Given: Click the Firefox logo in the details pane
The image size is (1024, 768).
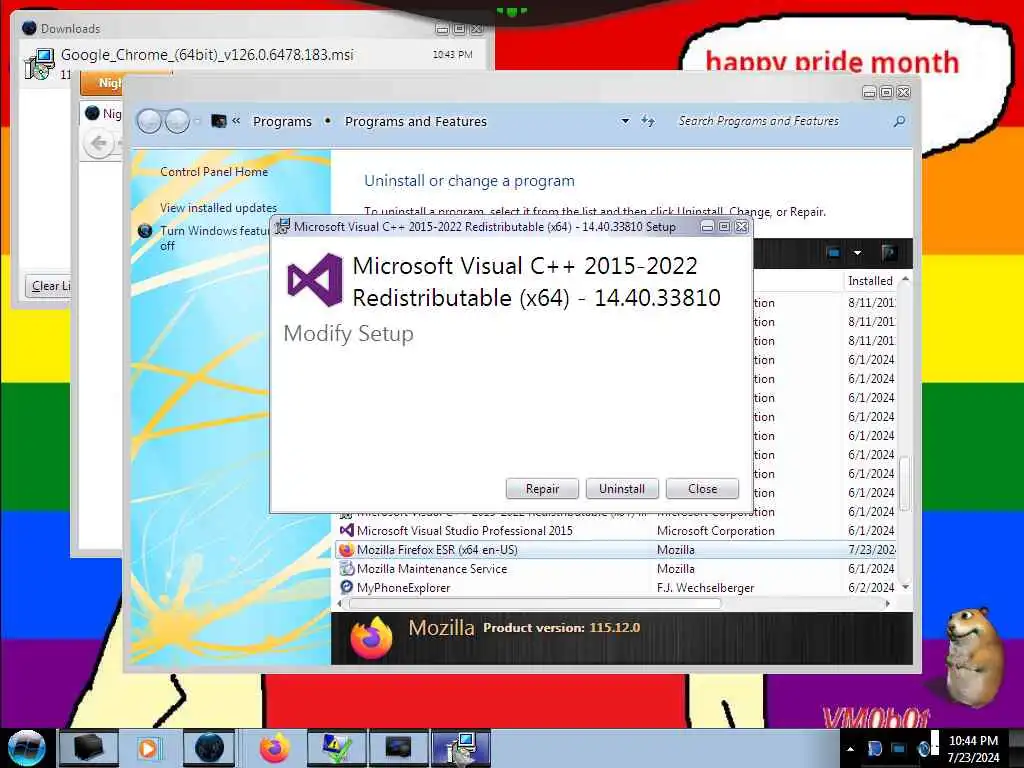Looking at the screenshot, I should pos(371,638).
